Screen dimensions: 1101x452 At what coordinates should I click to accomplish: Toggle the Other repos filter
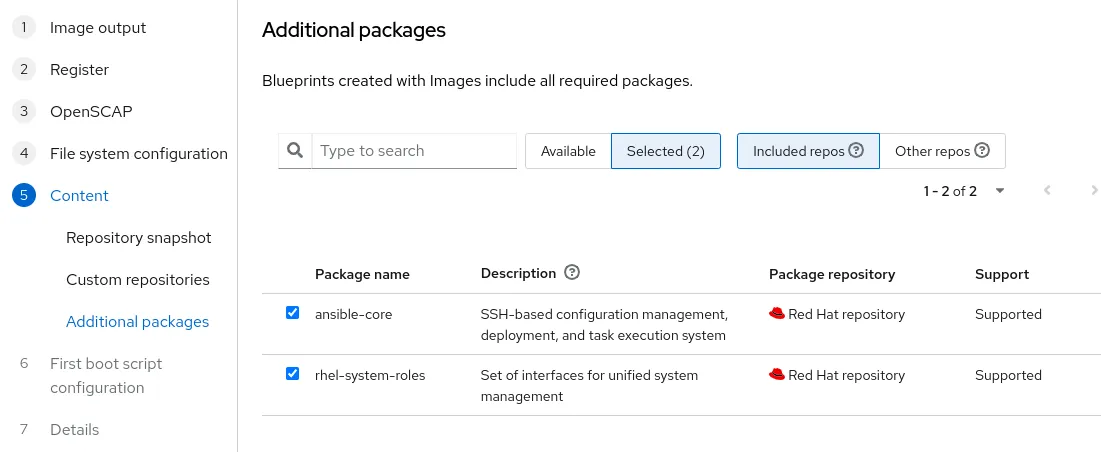tap(941, 151)
